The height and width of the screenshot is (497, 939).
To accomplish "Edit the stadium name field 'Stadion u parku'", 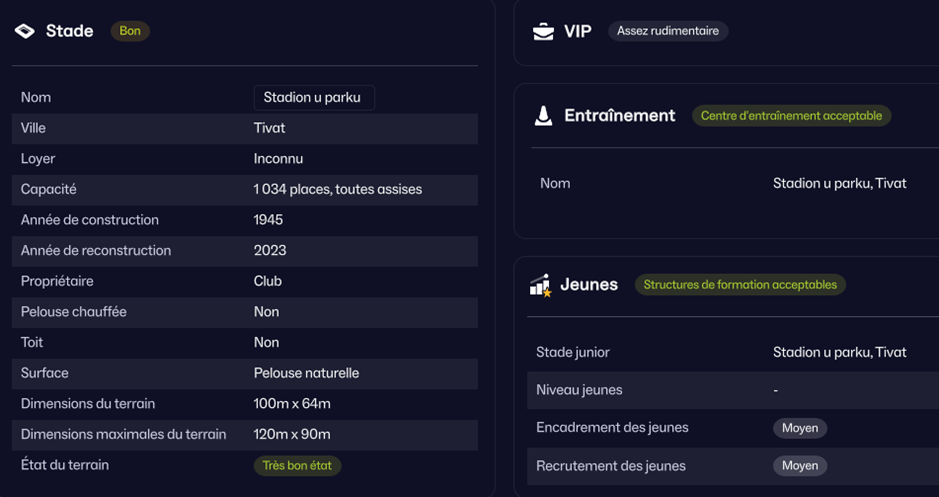I will tap(313, 97).
